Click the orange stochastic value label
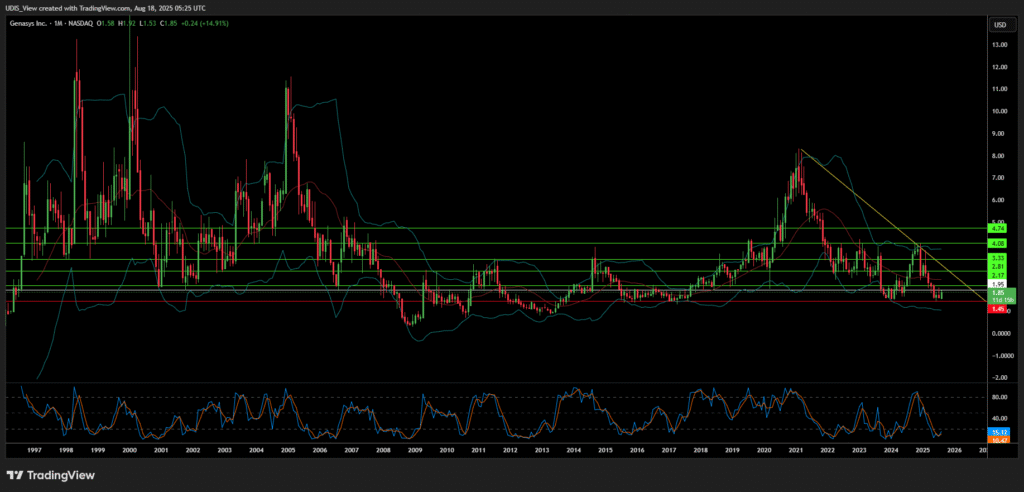 (x=998, y=440)
